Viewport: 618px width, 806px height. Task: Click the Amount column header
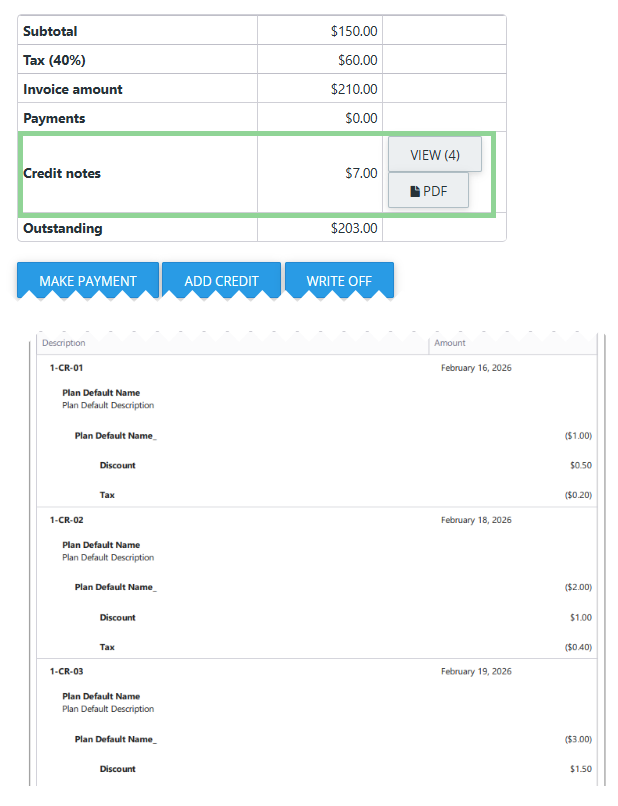(450, 343)
